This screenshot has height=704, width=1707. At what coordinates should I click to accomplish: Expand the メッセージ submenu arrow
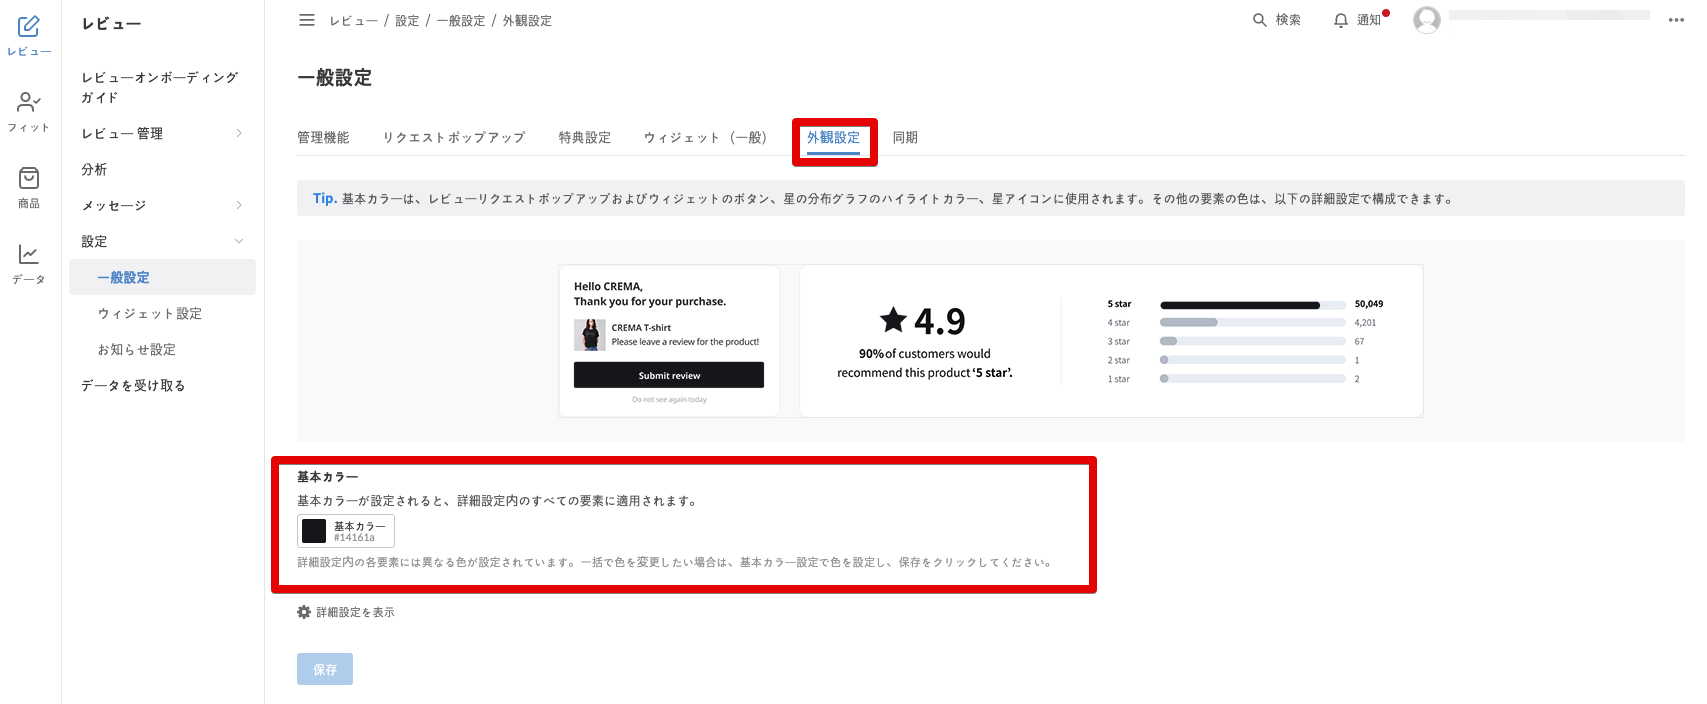(239, 205)
